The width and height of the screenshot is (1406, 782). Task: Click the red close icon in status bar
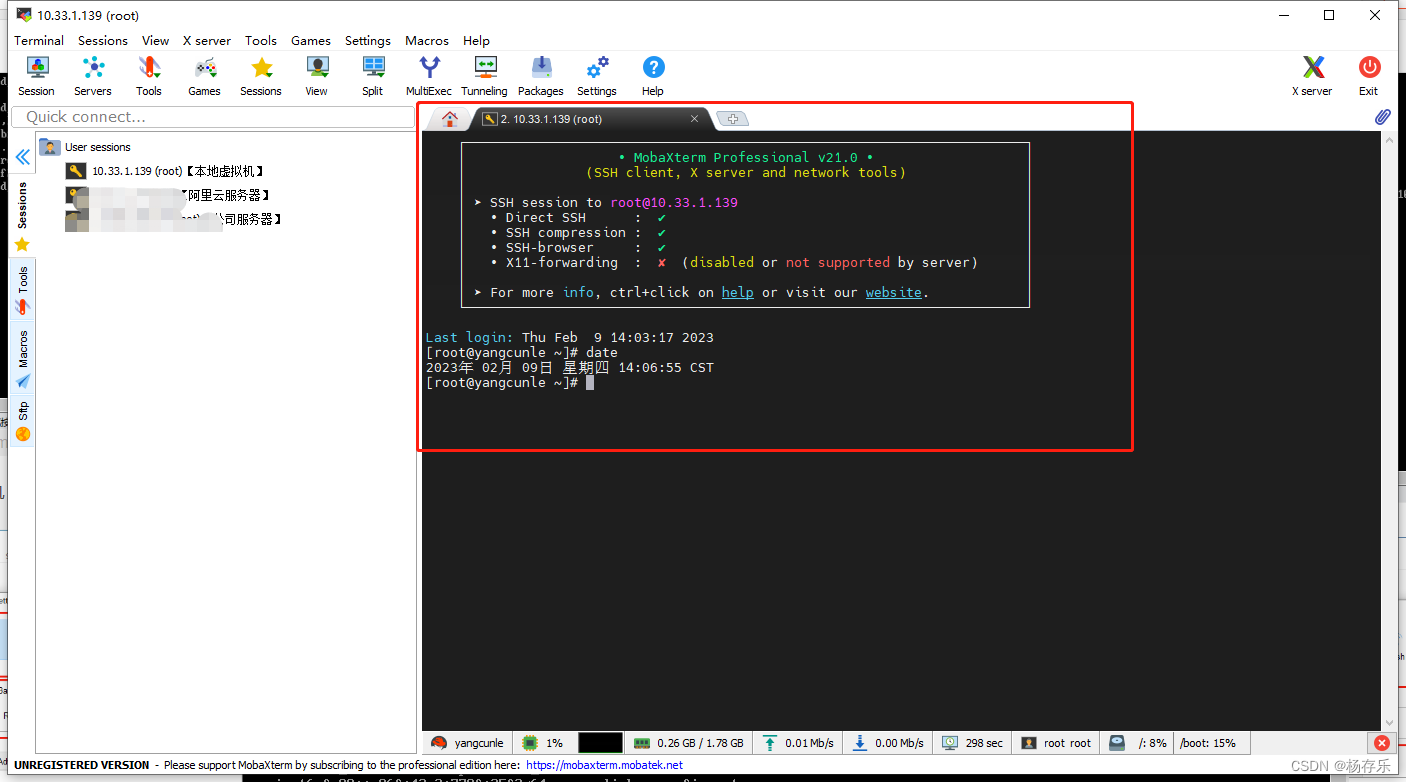(1381, 743)
